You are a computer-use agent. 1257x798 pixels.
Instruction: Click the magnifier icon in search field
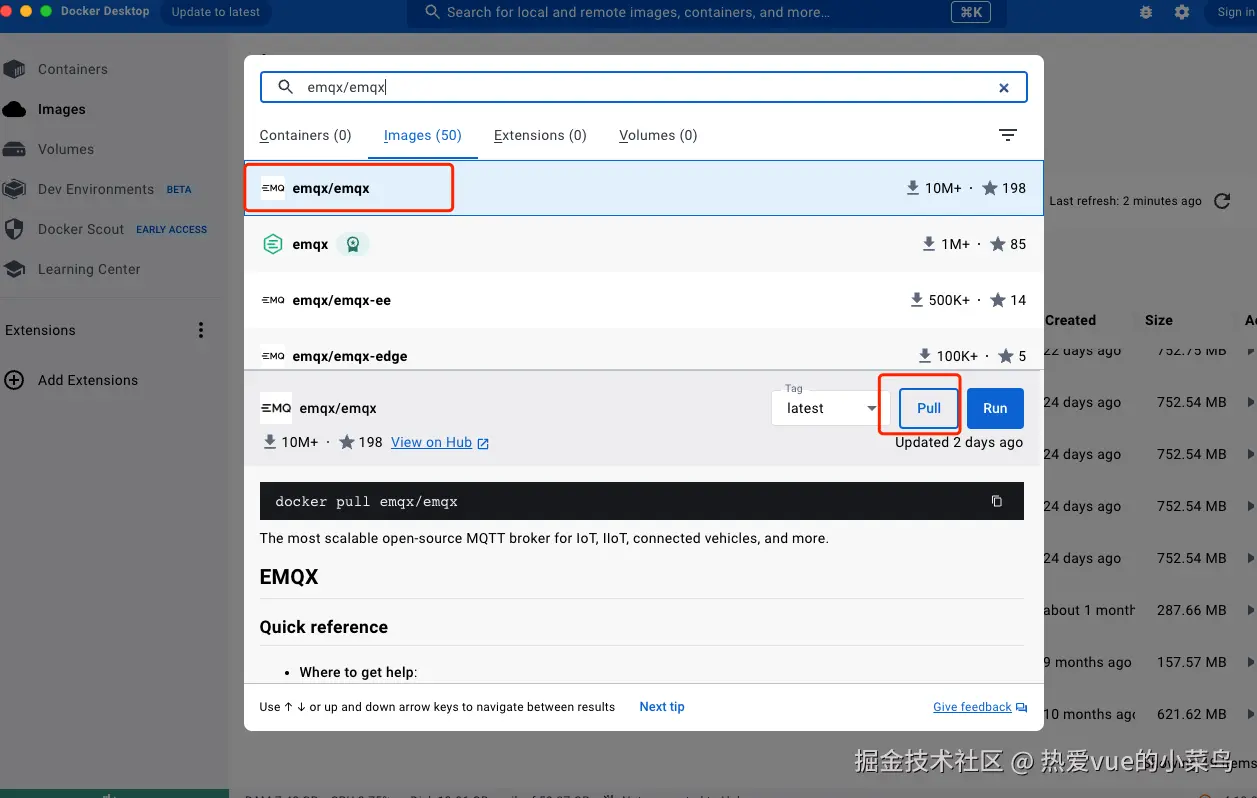[x=286, y=87]
